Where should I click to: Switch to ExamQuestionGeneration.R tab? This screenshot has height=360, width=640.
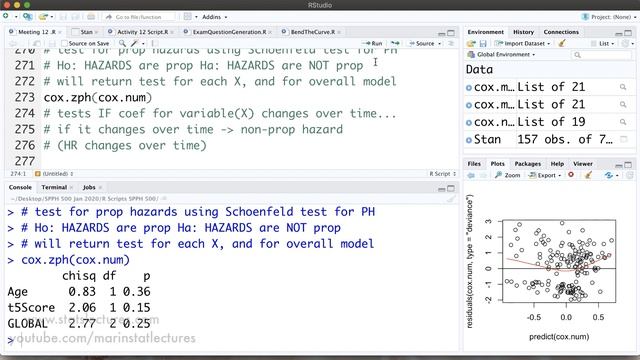coord(229,32)
